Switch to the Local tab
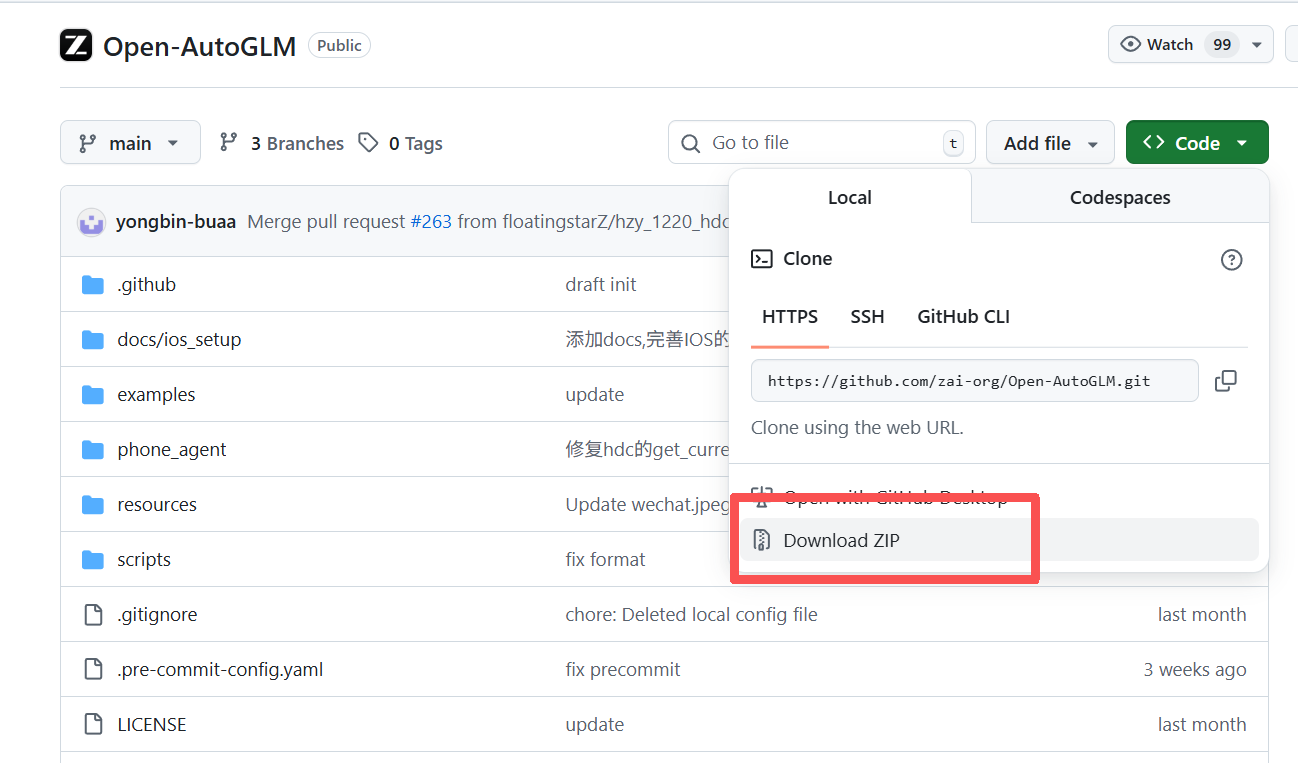Viewport: 1298px width, 763px height. pyautogui.click(x=850, y=198)
